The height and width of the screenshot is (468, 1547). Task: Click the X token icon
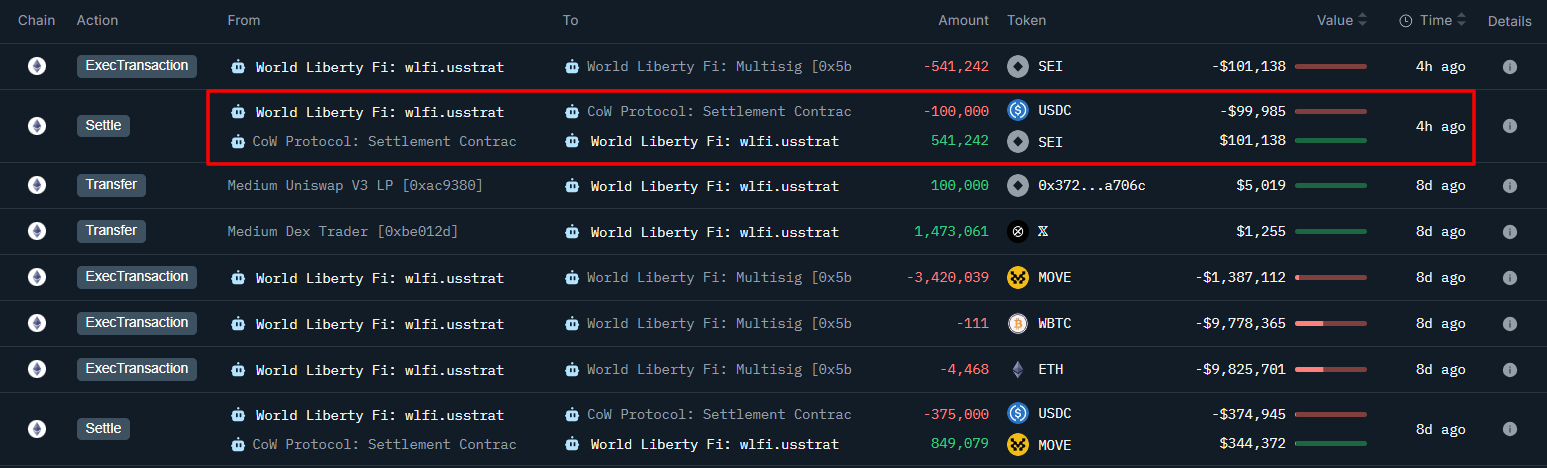click(x=1018, y=232)
